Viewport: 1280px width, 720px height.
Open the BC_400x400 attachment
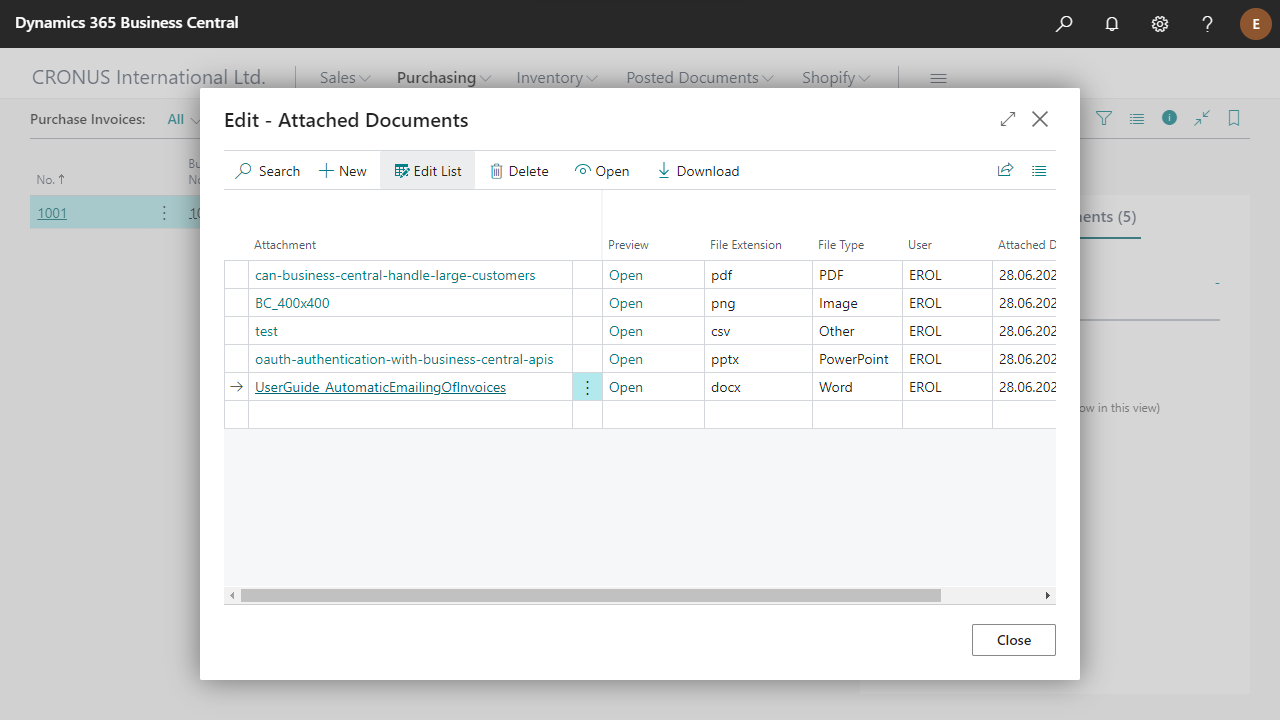[x=292, y=303]
